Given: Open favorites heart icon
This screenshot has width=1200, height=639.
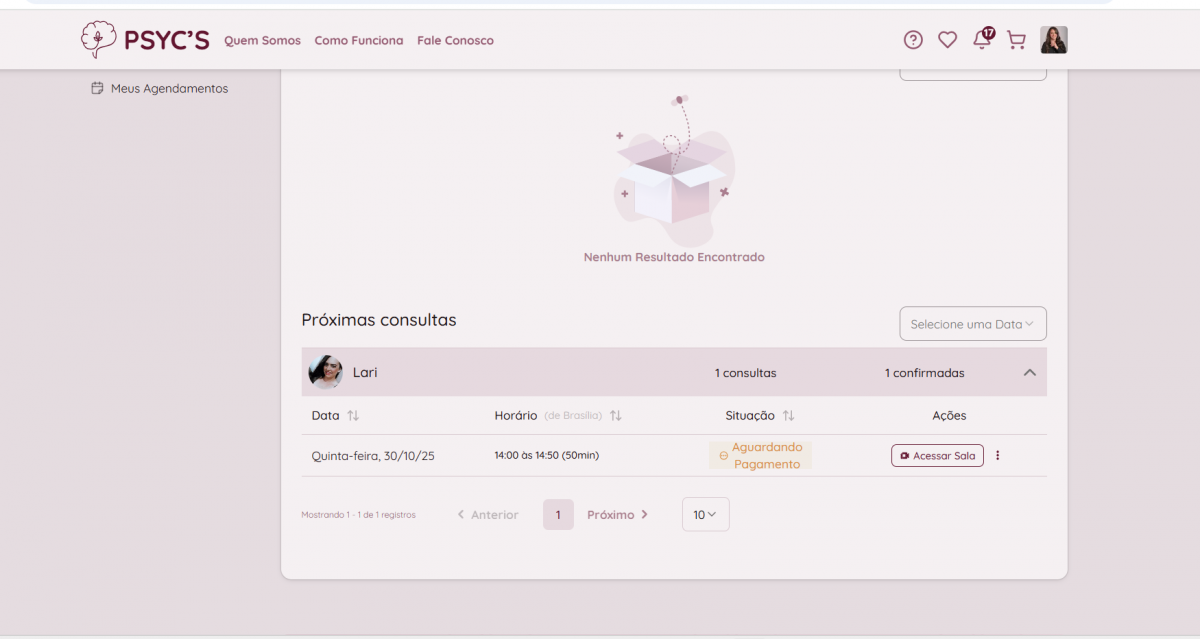Looking at the screenshot, I should click(947, 40).
